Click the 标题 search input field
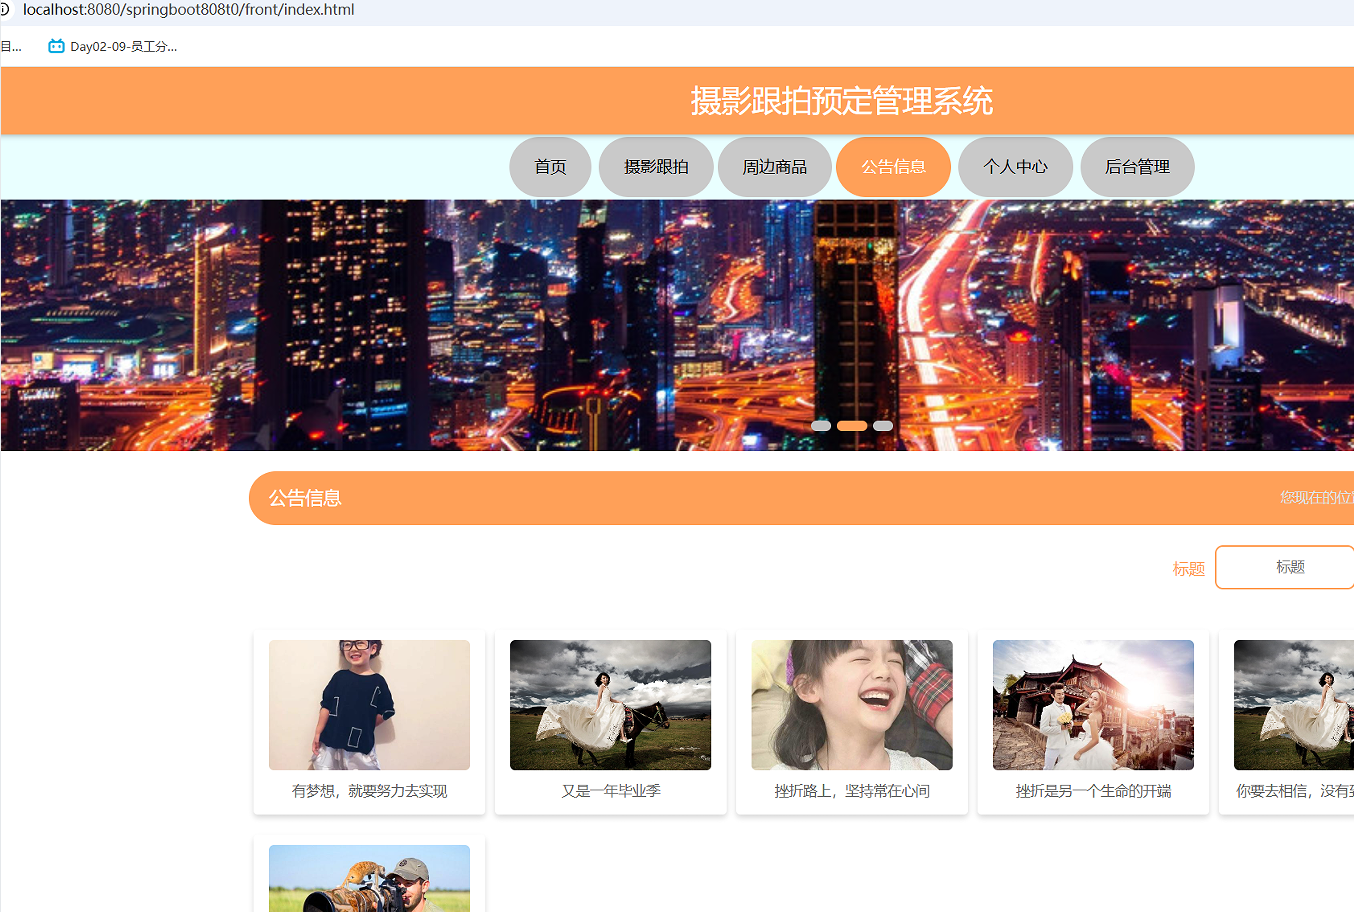Viewport: 1354px width, 912px height. 1285,567
